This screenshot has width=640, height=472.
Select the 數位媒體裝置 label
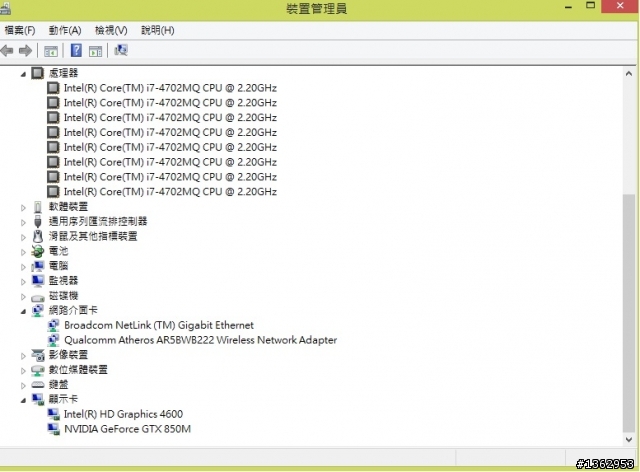coord(78,370)
